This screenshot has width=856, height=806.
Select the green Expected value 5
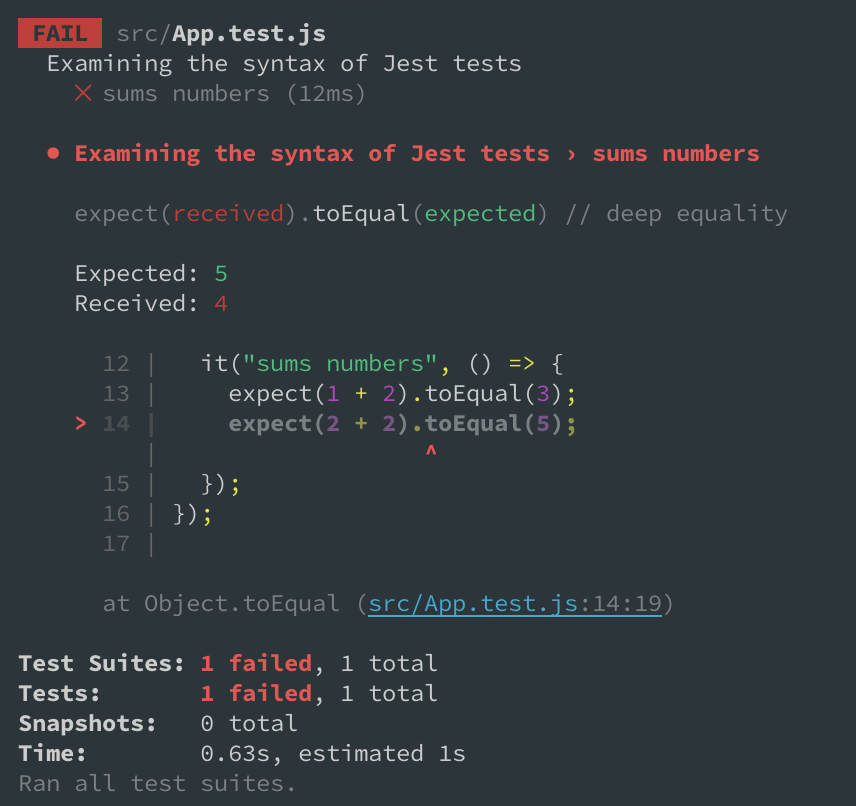(221, 274)
